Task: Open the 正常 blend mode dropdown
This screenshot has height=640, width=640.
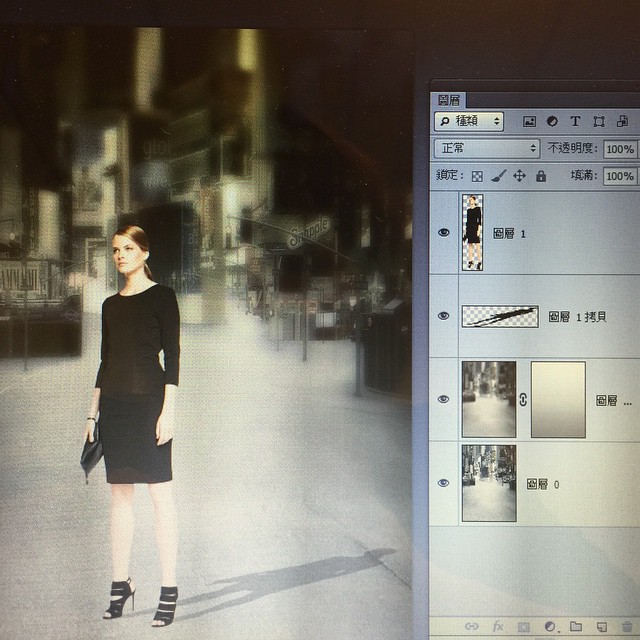Action: tap(486, 148)
